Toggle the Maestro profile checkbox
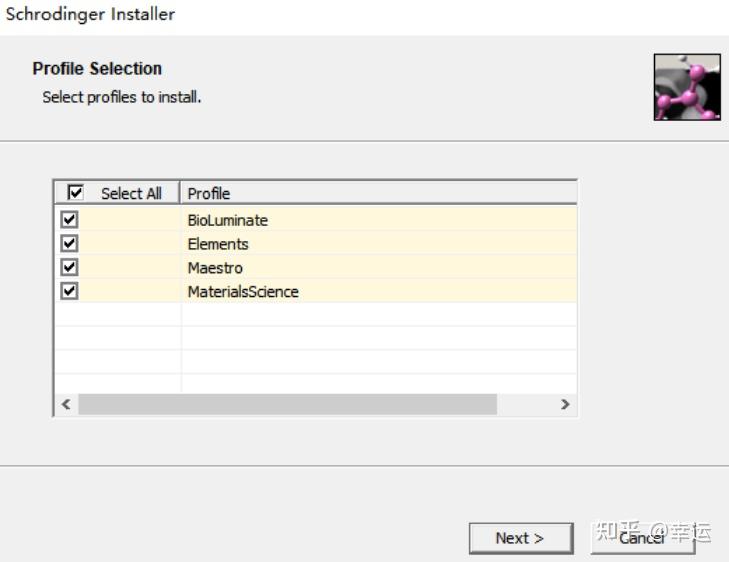The width and height of the screenshot is (729, 562). coord(69,267)
